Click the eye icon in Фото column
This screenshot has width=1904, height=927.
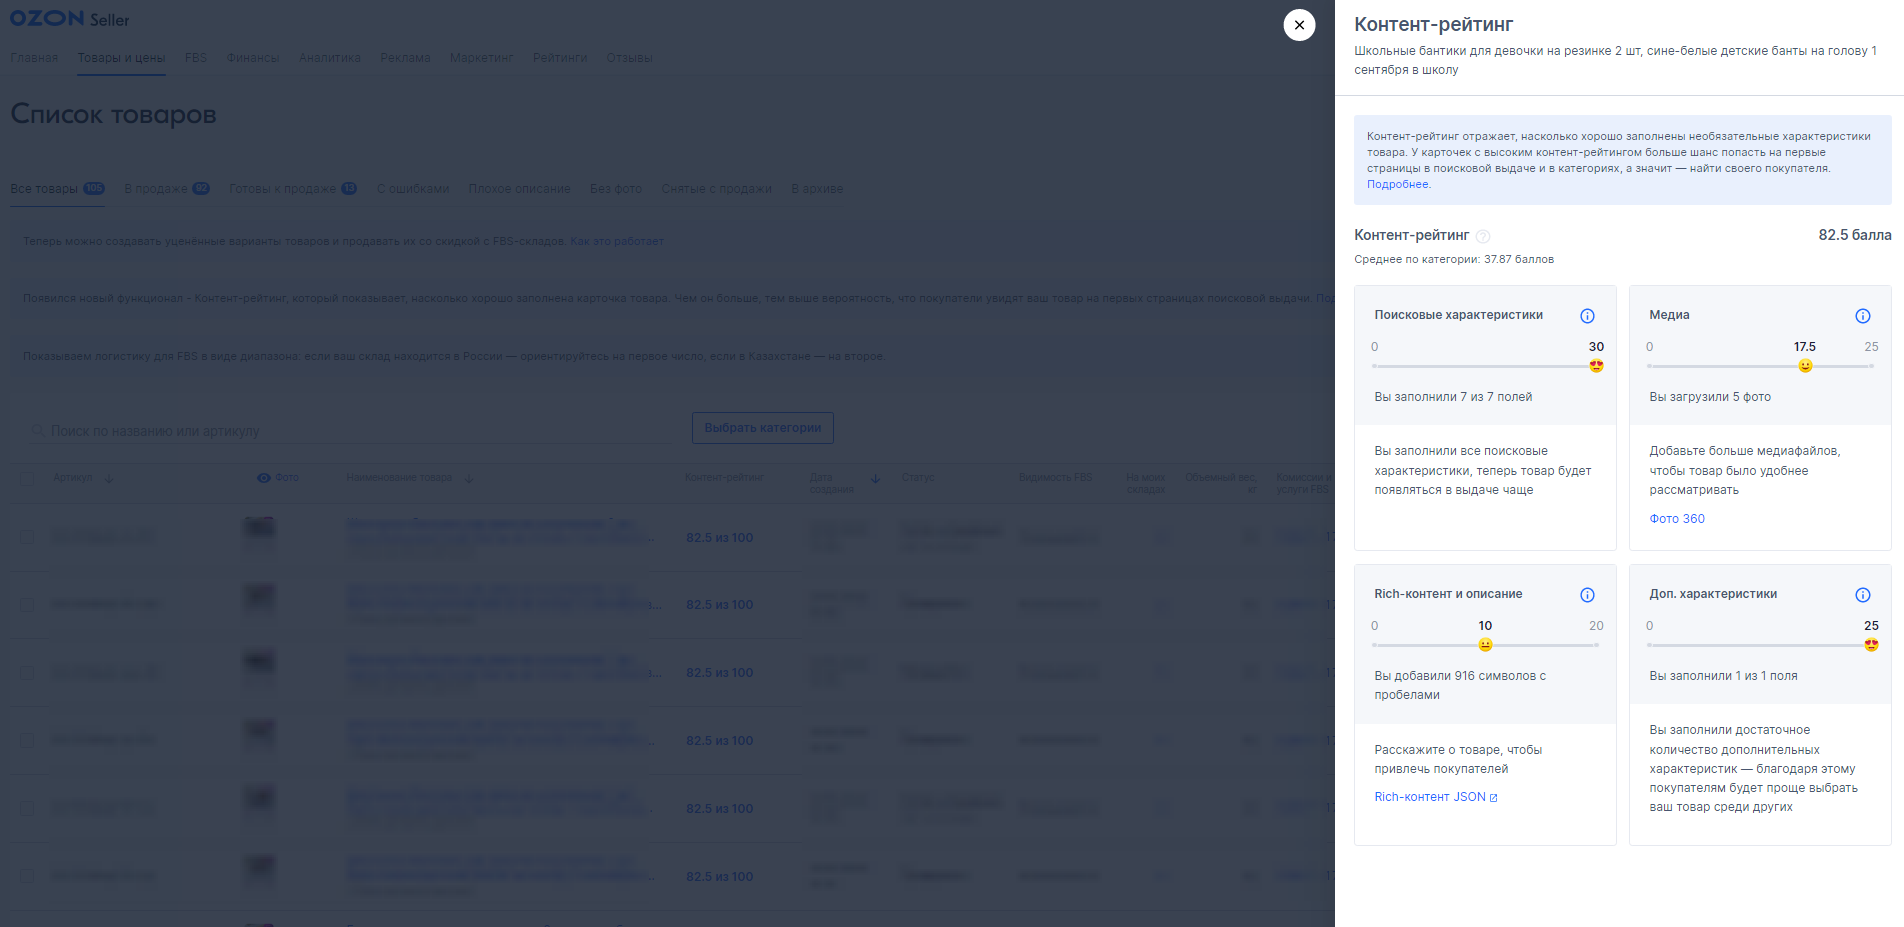[264, 478]
